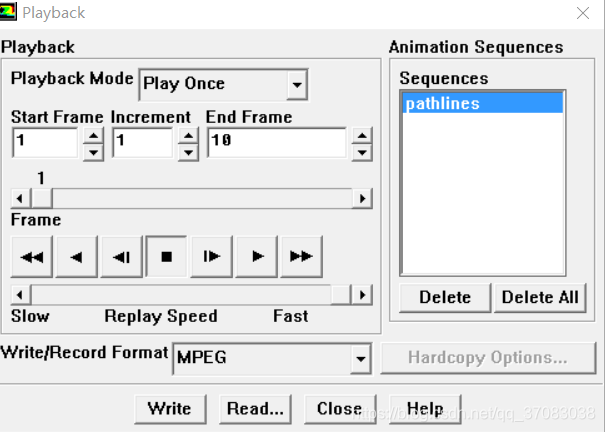The image size is (605, 432).
Task: Click into the End Frame input field
Action: tap(277, 143)
